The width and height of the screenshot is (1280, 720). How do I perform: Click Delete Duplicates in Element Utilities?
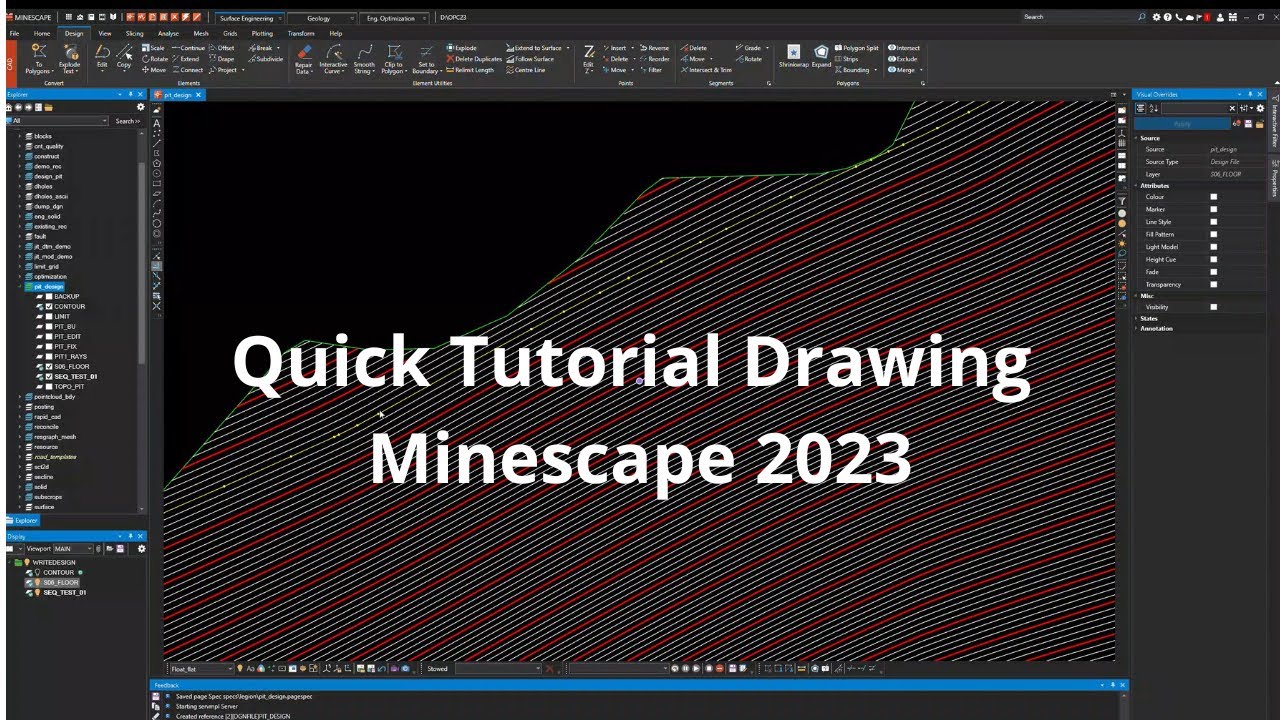[x=474, y=59]
